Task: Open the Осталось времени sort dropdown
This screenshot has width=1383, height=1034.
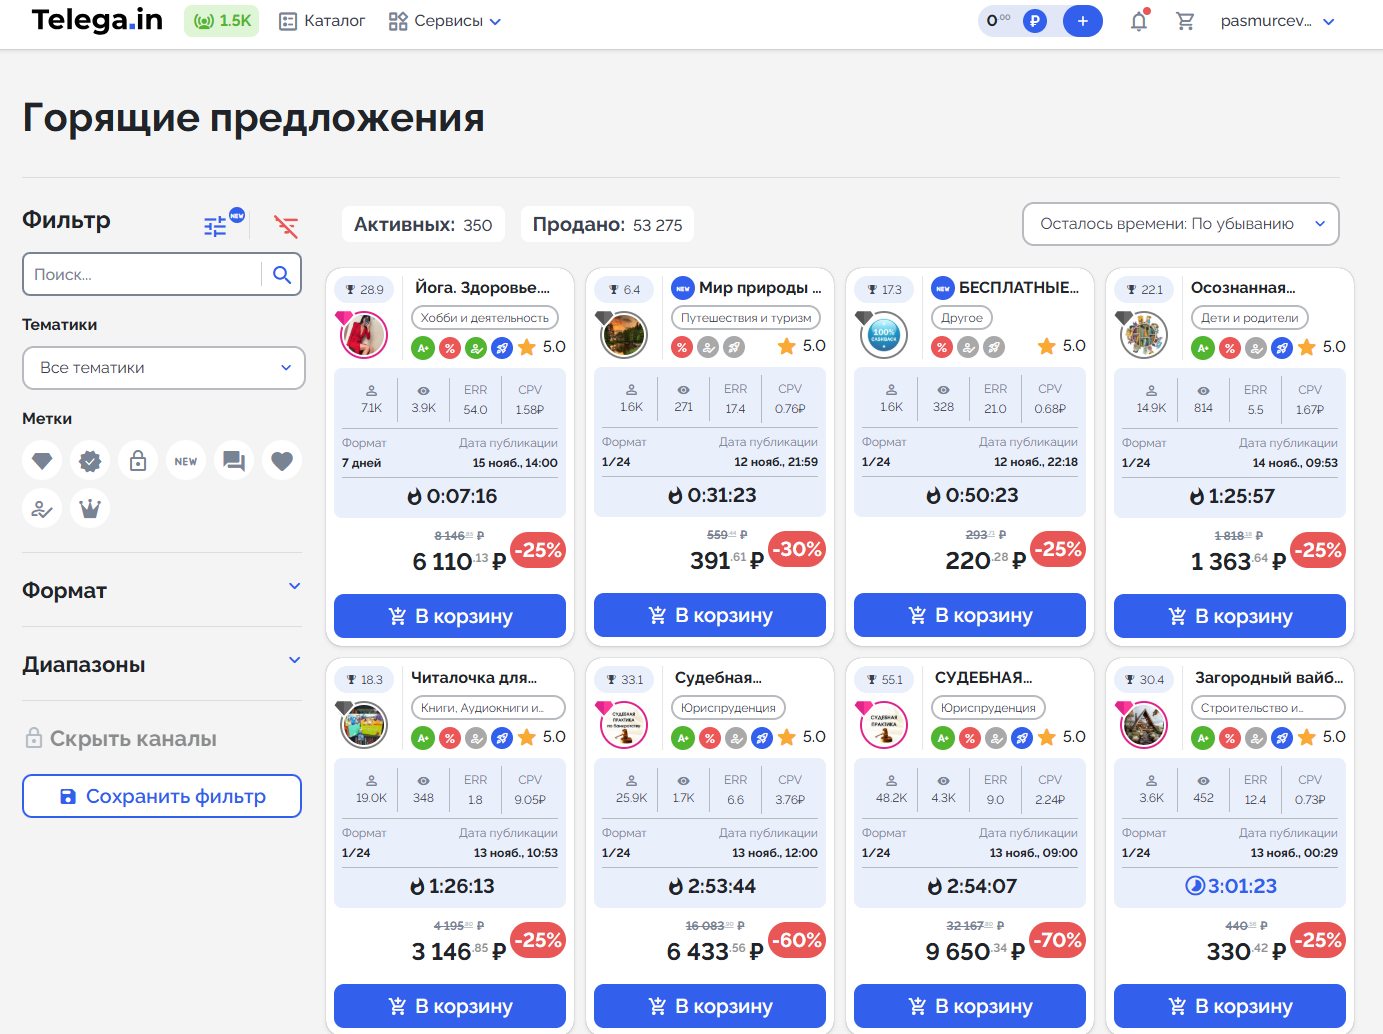Action: pyautogui.click(x=1180, y=224)
